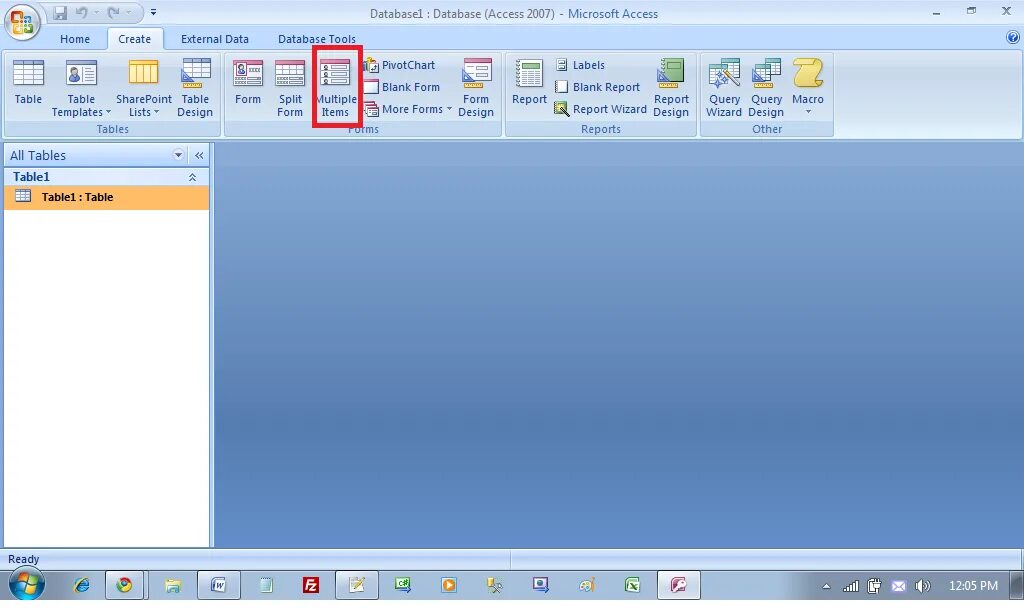
Task: Click the taskbar clock showing 12:05 PM
Action: [973, 586]
